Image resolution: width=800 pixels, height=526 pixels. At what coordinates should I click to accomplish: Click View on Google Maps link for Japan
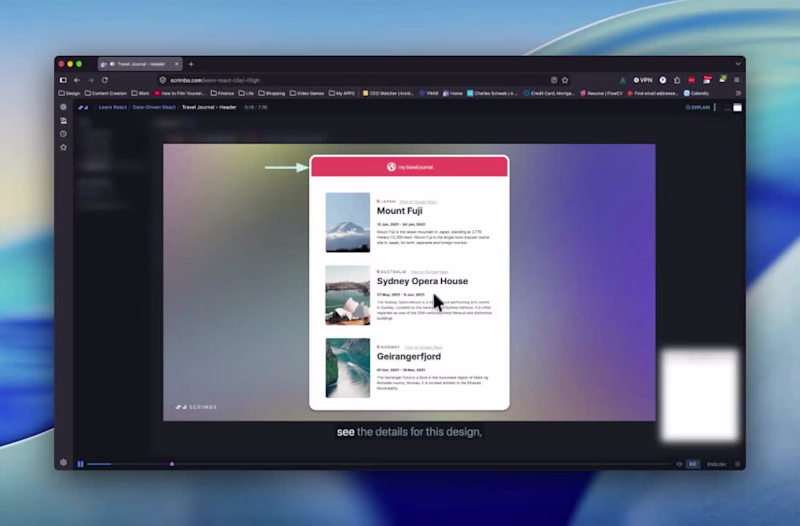pyautogui.click(x=418, y=202)
